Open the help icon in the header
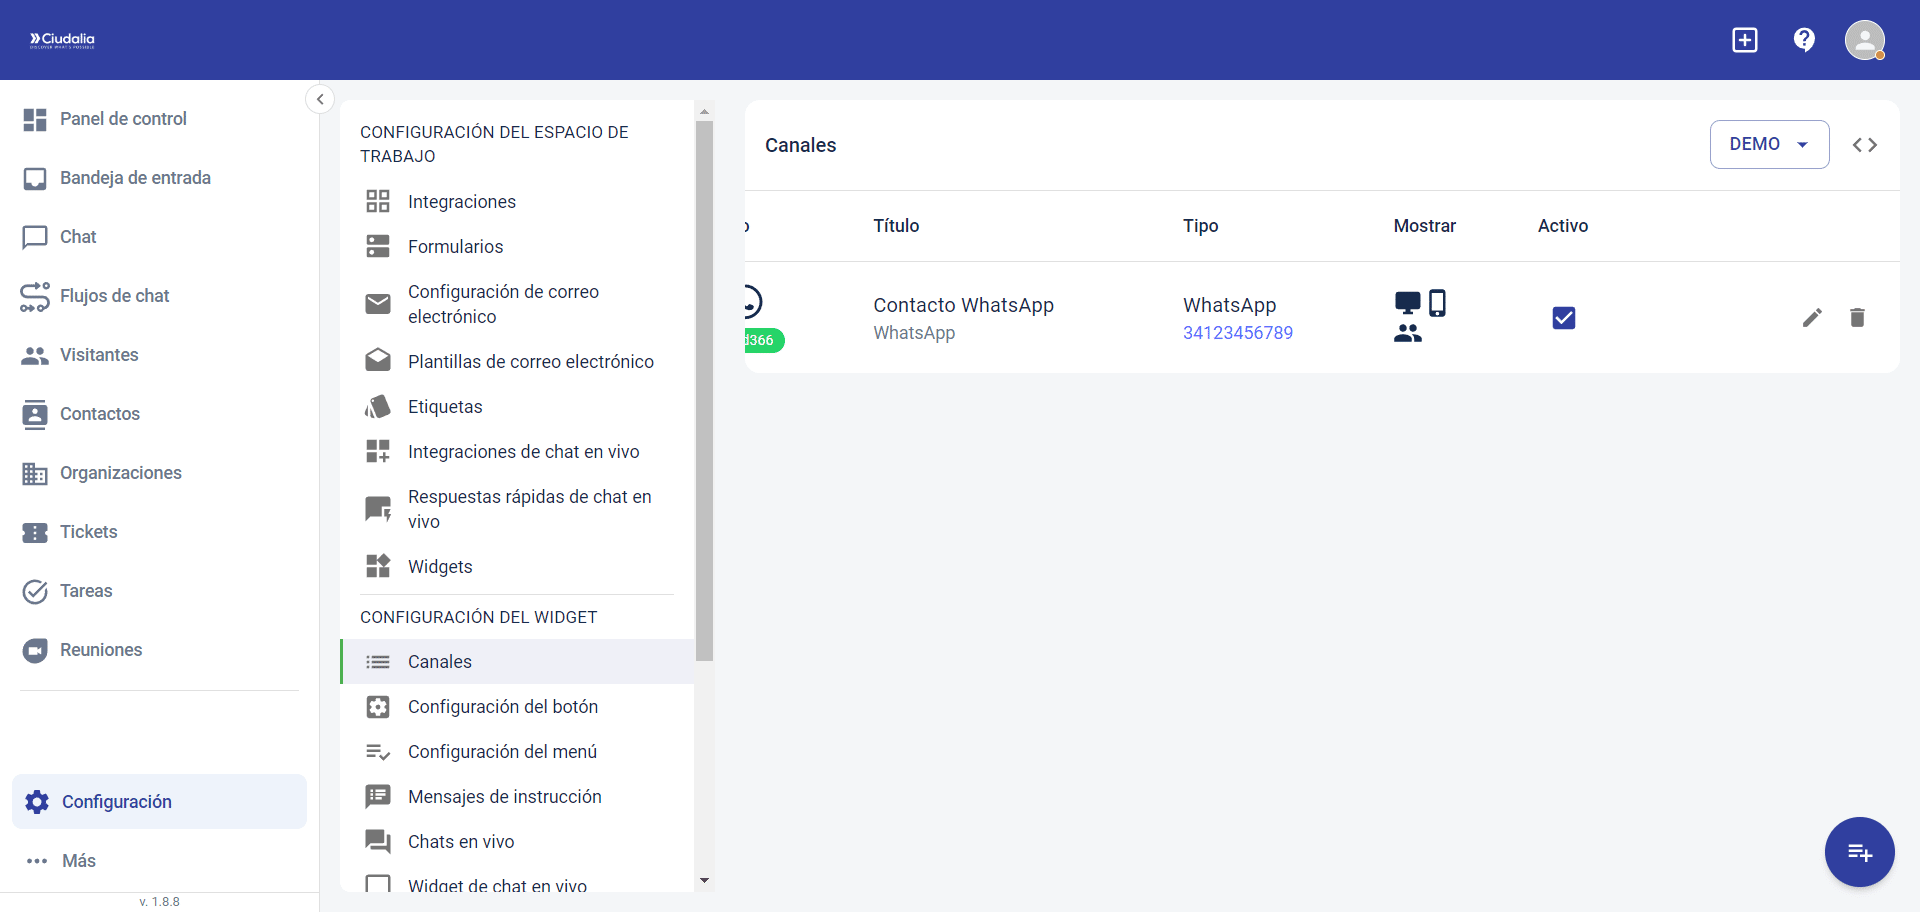Screen dimensions: 1920x912 tap(1804, 40)
